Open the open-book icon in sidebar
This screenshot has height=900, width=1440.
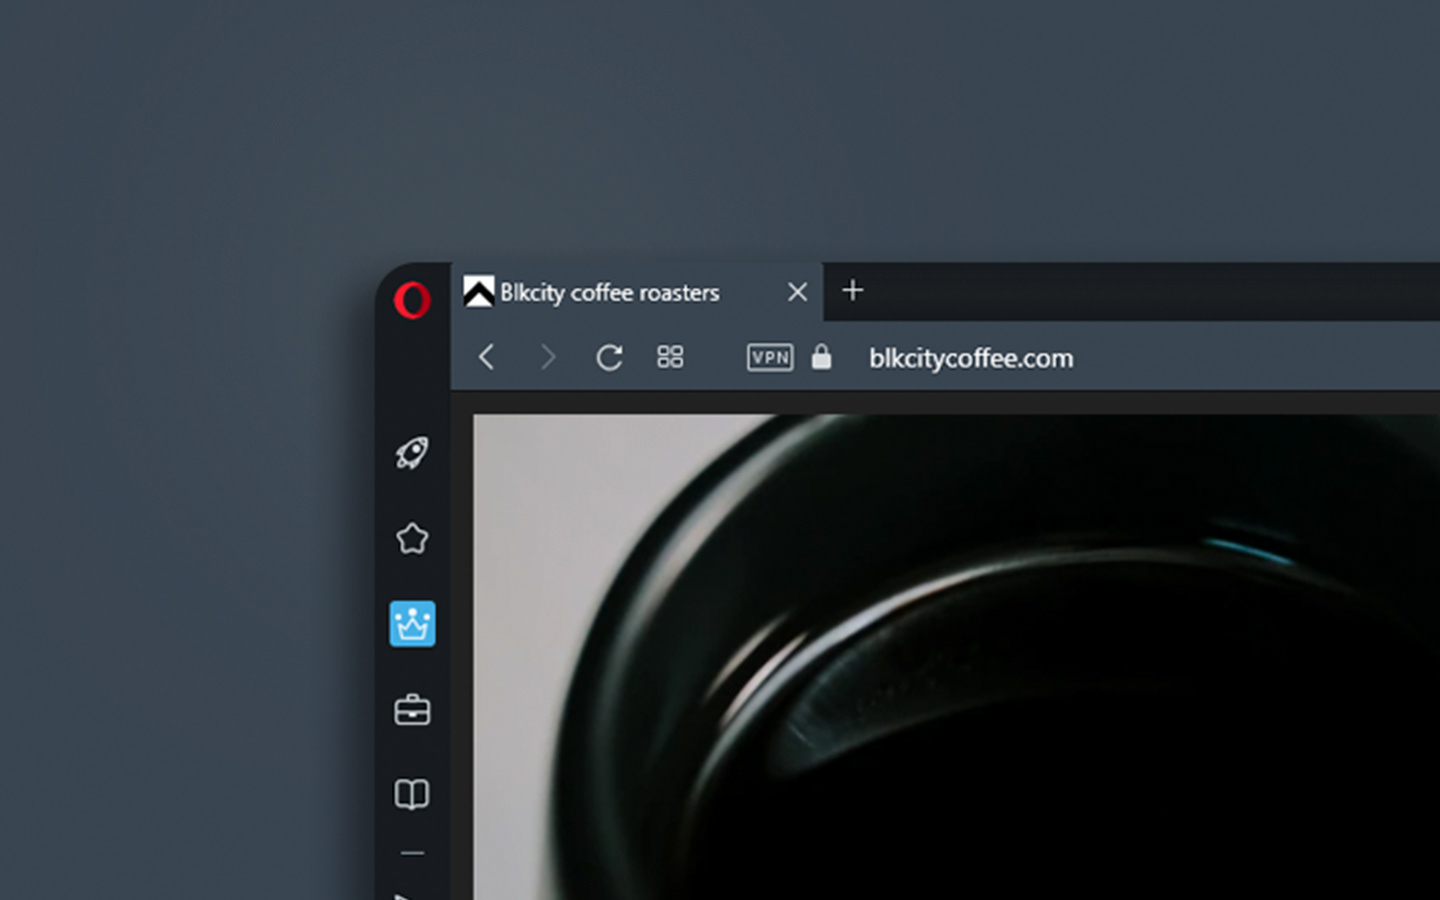coord(412,795)
